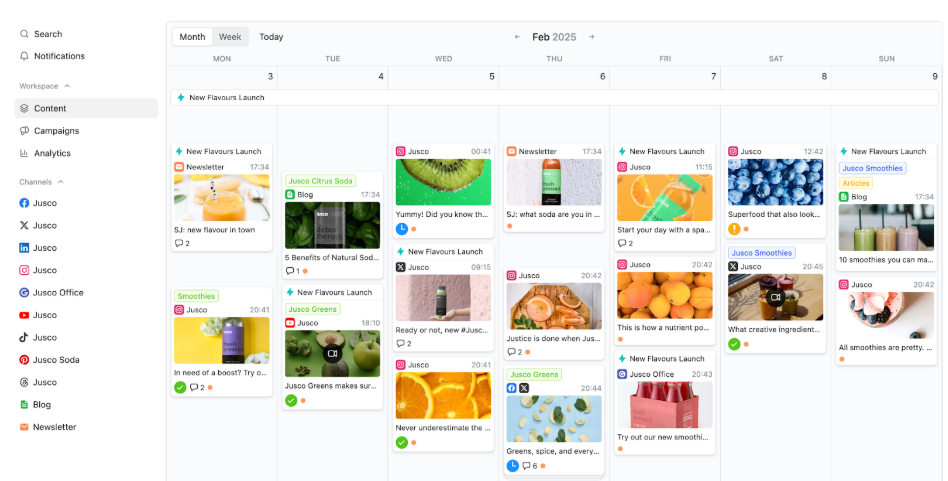The width and height of the screenshot is (948, 481).
Task: Click the Jusco Citrus Soda label tag
Action: coord(320,181)
